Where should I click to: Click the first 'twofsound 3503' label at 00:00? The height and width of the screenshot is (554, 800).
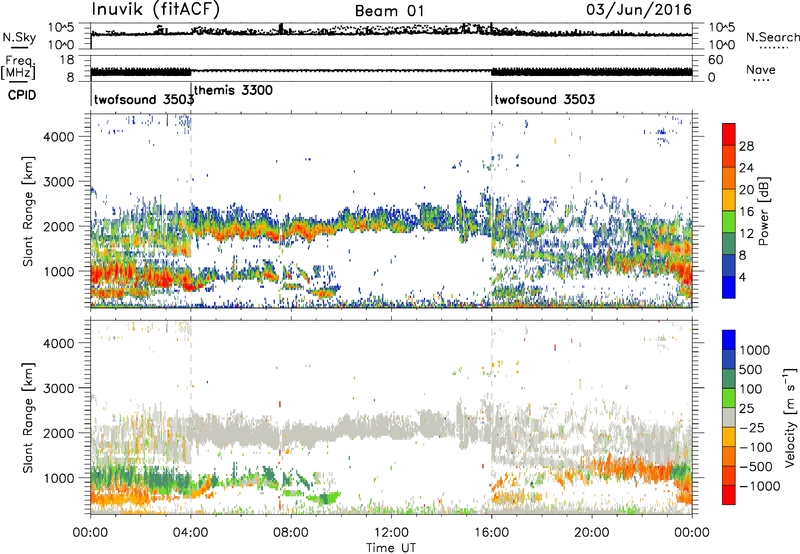144,99
